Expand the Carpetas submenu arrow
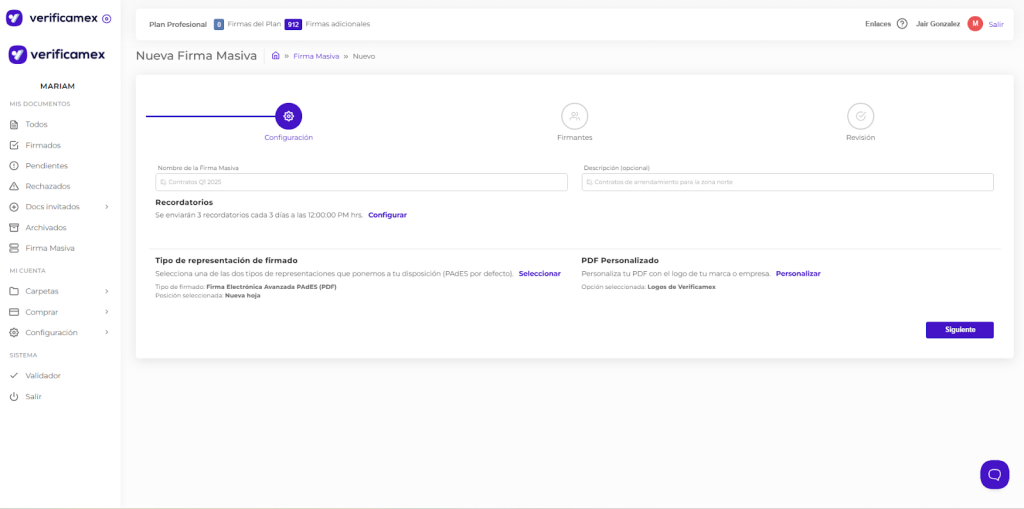1024x509 pixels. pos(106,291)
